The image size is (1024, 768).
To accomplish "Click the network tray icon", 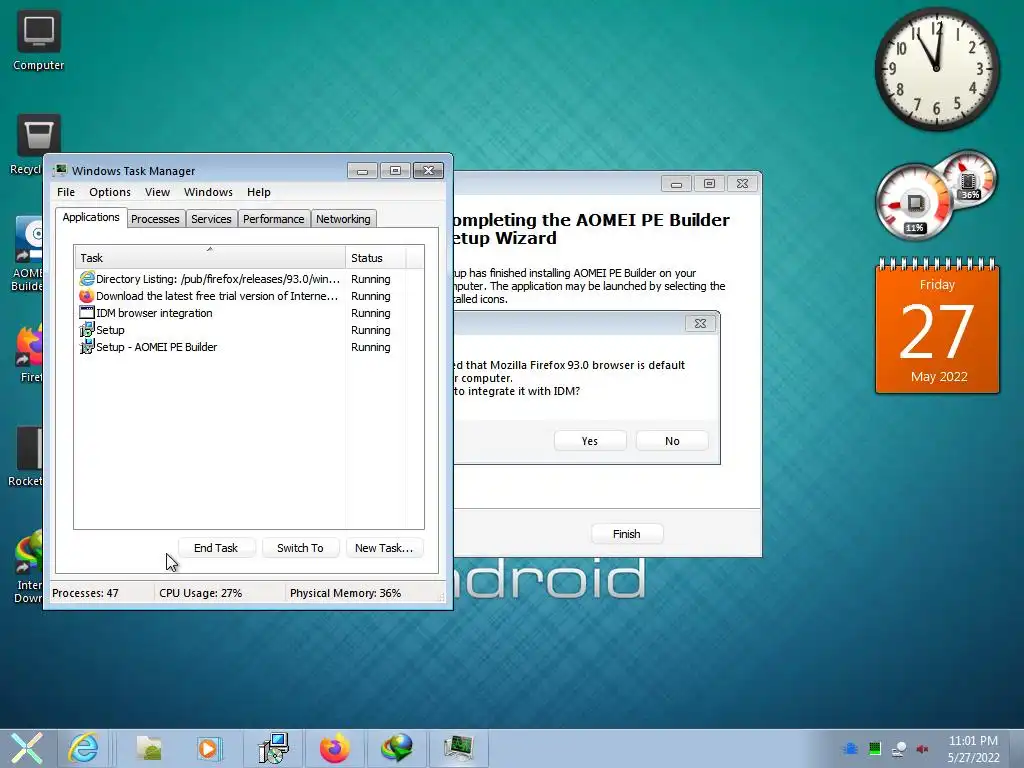I will click(899, 749).
